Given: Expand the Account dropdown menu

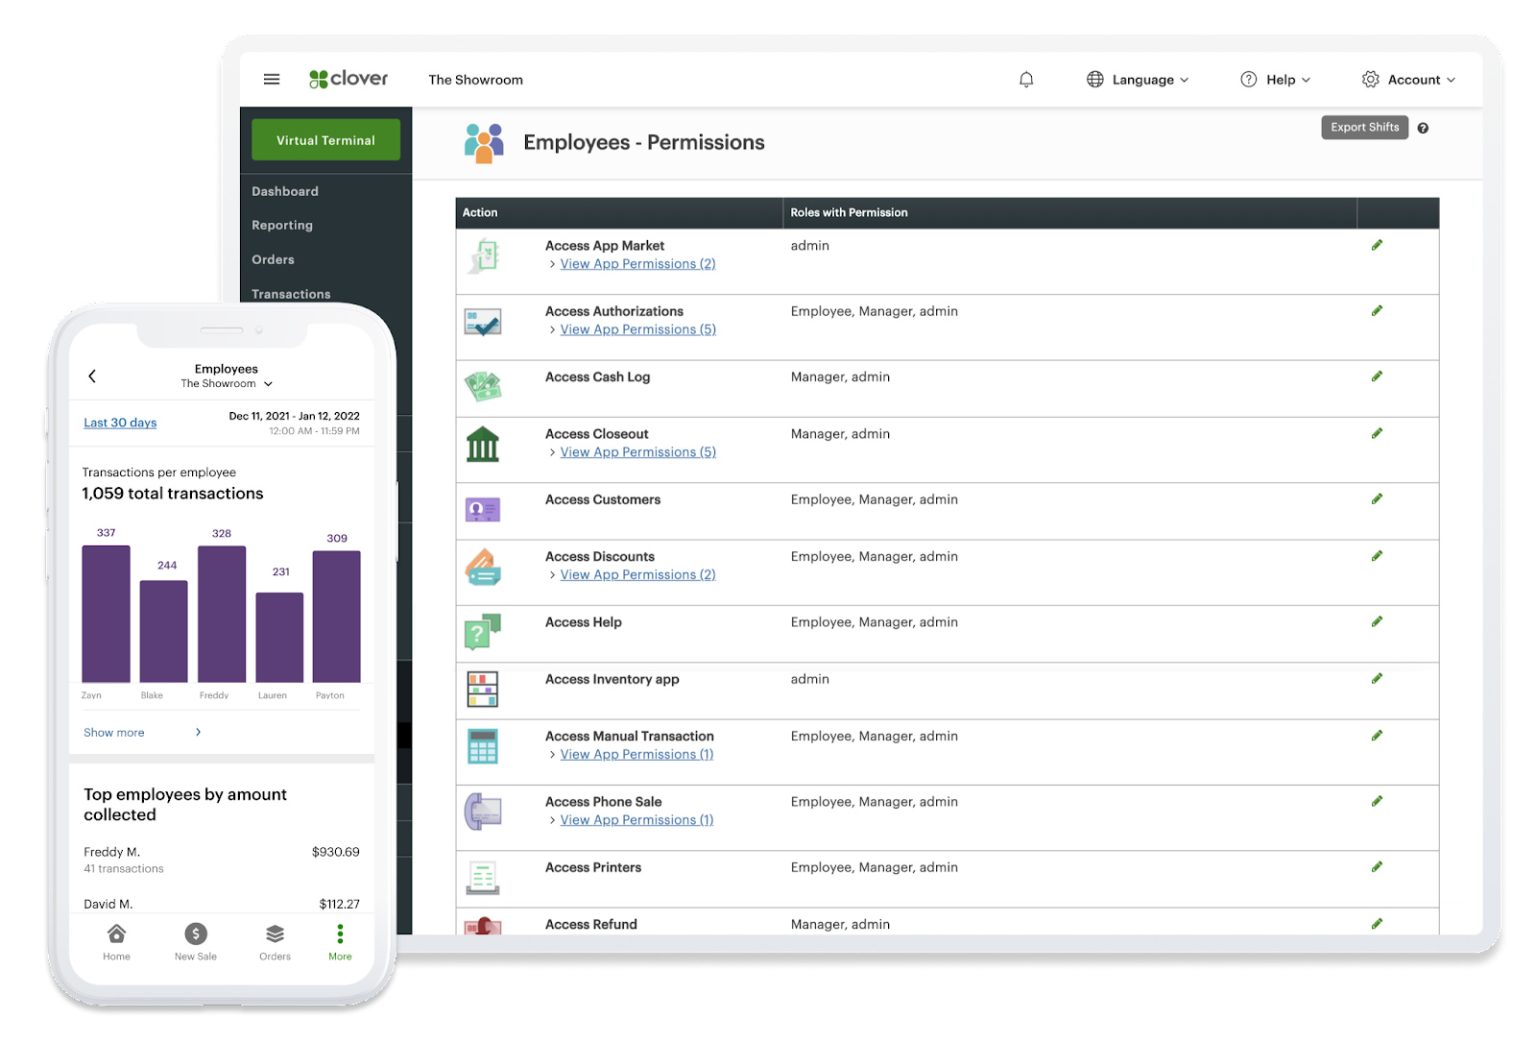Looking at the screenshot, I should (x=1408, y=80).
